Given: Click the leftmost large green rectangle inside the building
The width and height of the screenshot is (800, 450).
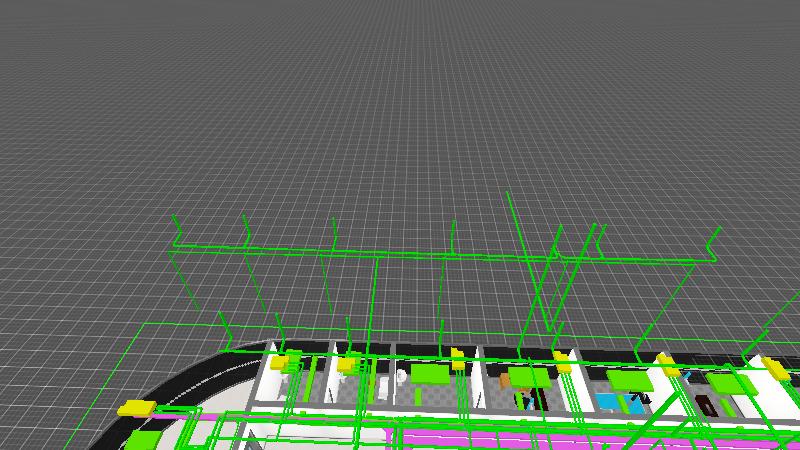Looking at the screenshot, I should pos(430,375).
